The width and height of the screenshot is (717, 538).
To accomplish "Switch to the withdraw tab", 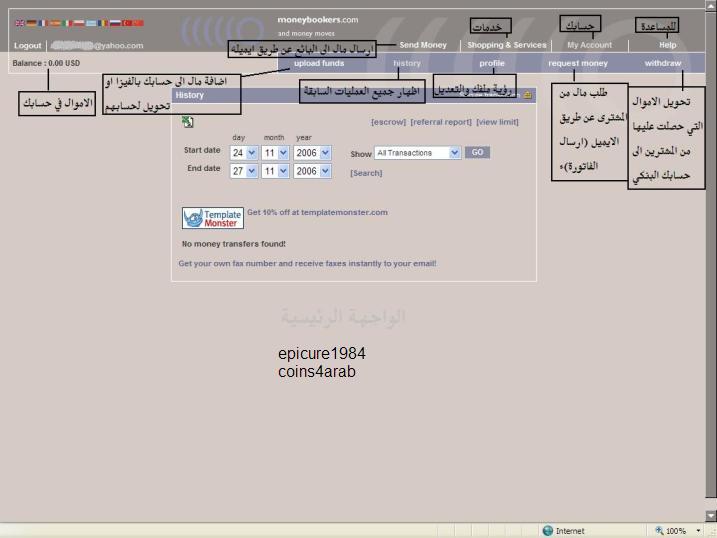I will (662, 63).
